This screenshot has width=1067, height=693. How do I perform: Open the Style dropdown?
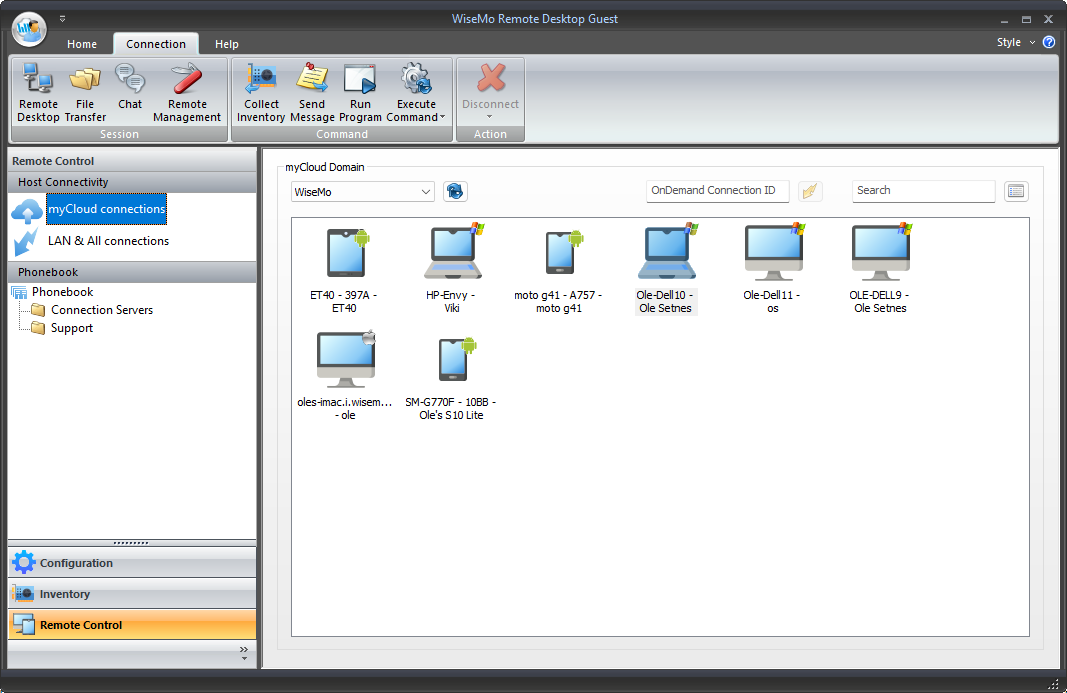coord(1013,43)
